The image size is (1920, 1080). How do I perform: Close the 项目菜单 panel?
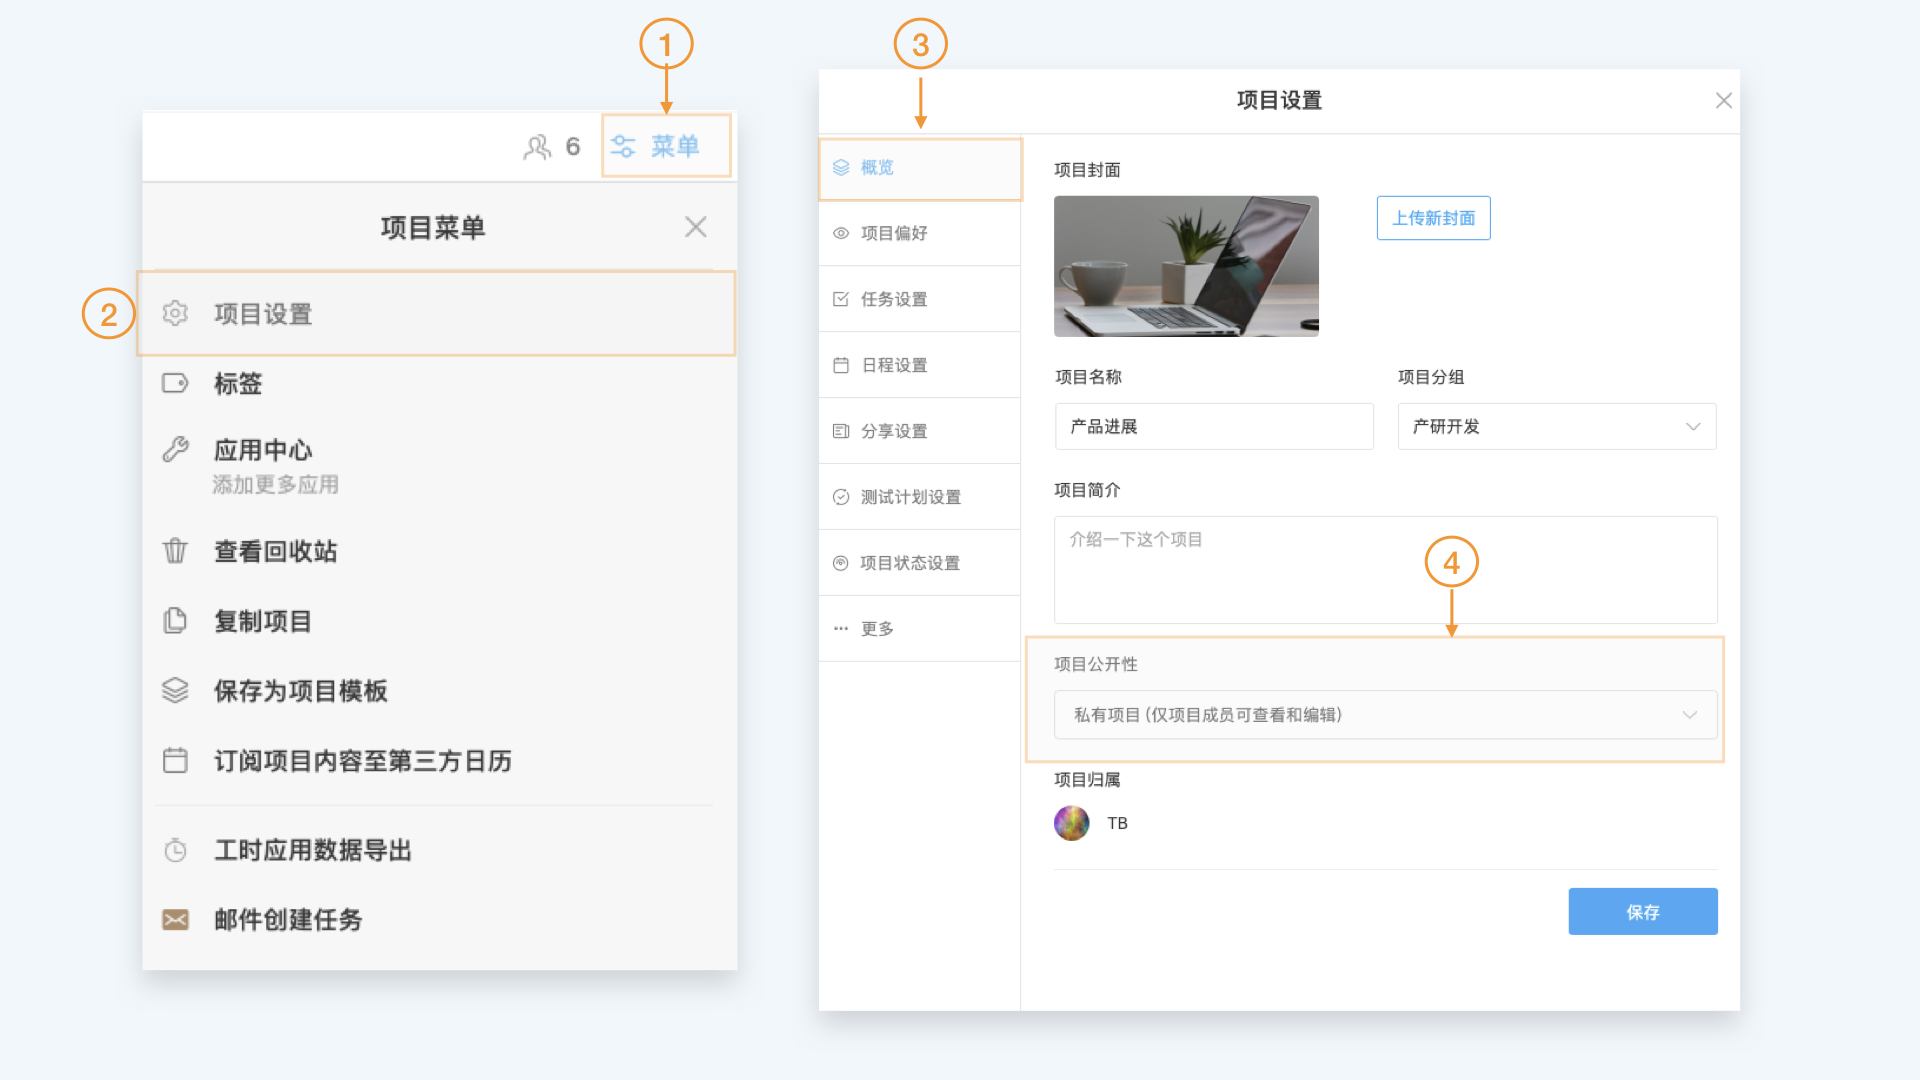696,227
